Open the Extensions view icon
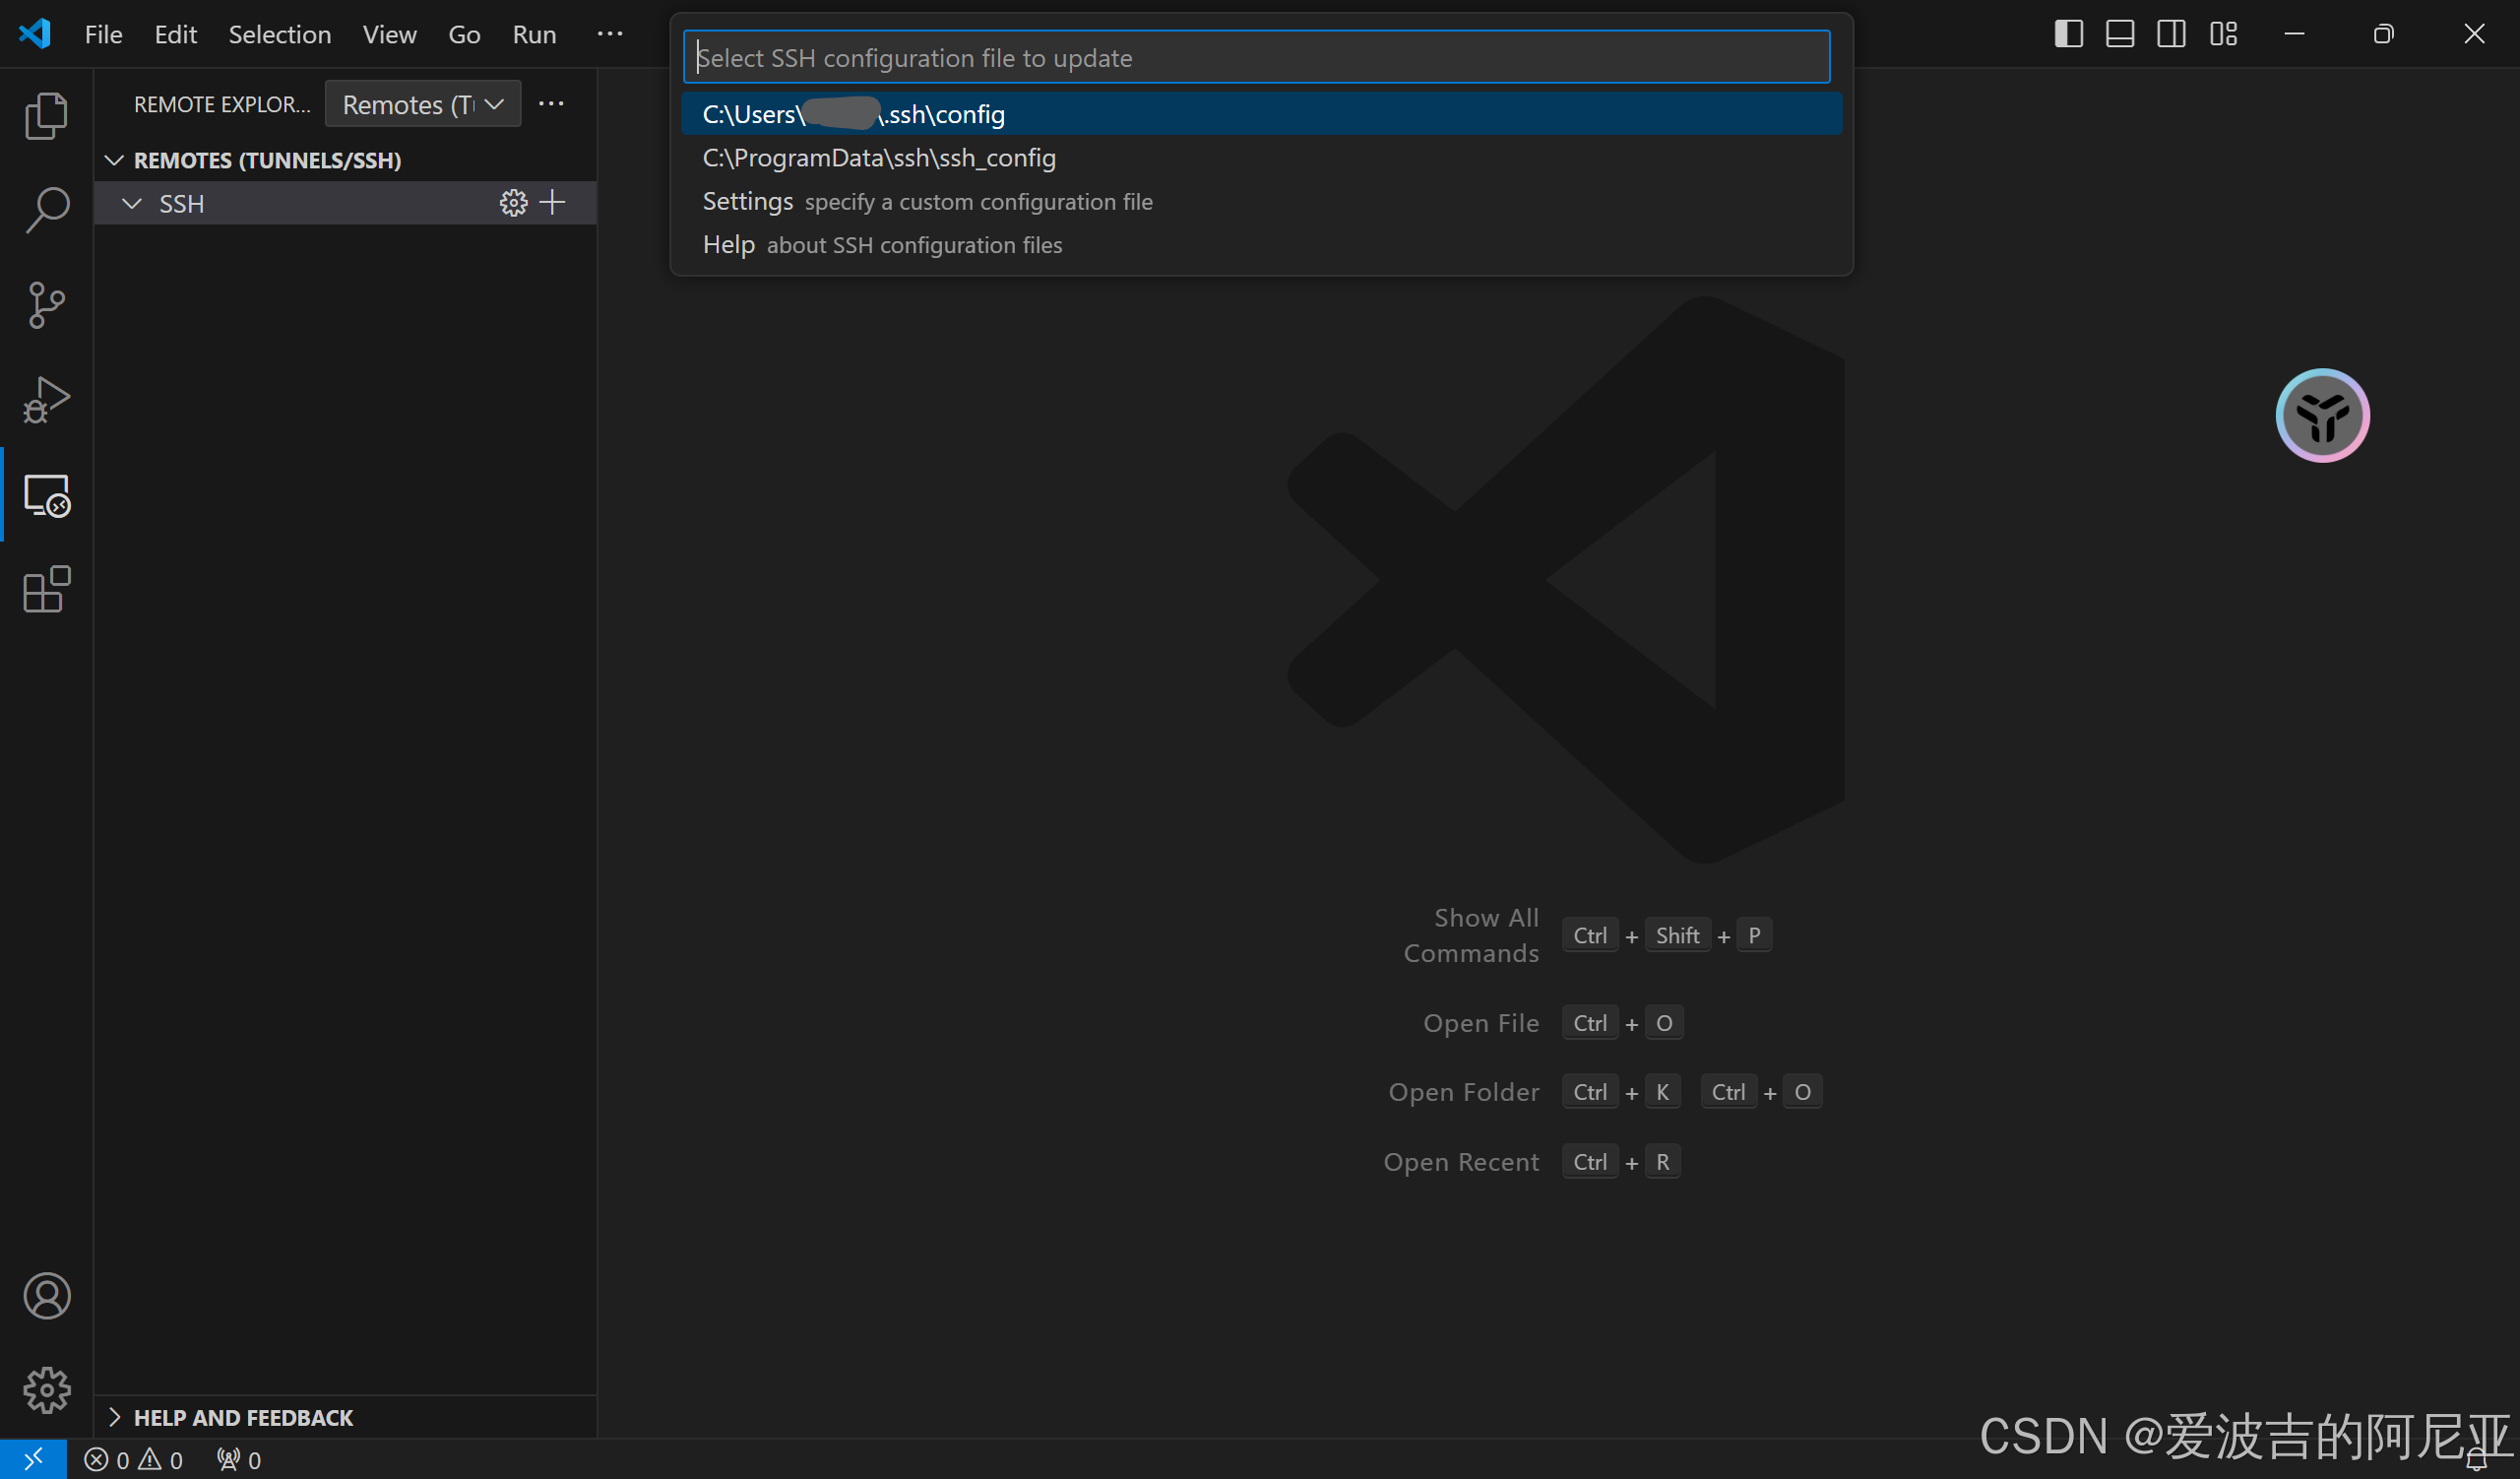This screenshot has height=1479, width=2520. pos(46,589)
